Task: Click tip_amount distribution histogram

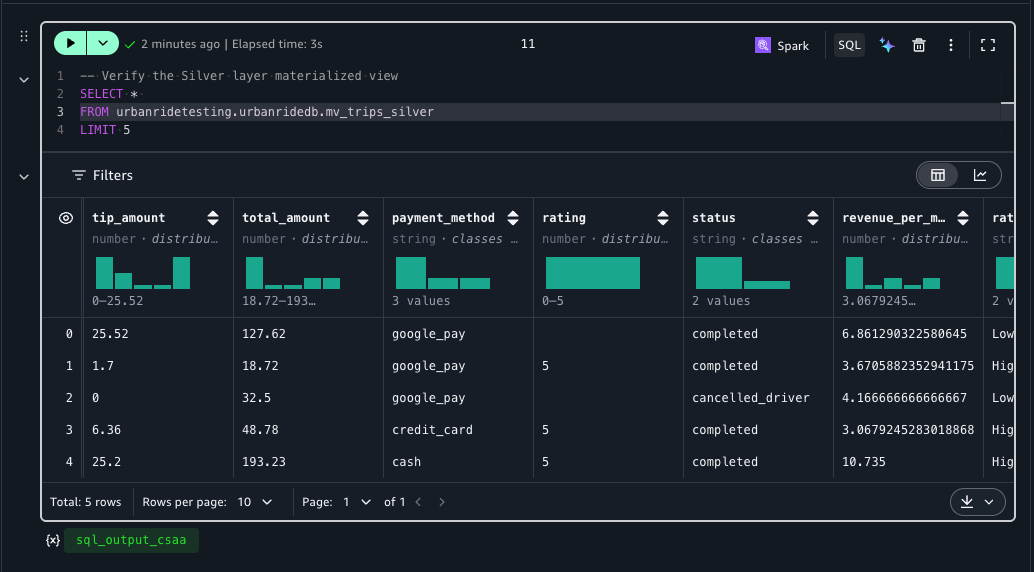Action: 142,272
